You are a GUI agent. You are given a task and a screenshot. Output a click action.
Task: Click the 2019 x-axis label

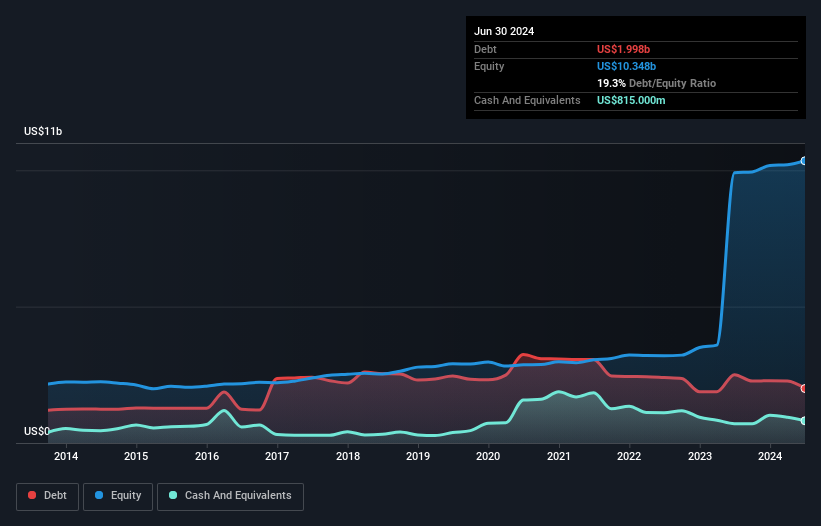pos(418,456)
